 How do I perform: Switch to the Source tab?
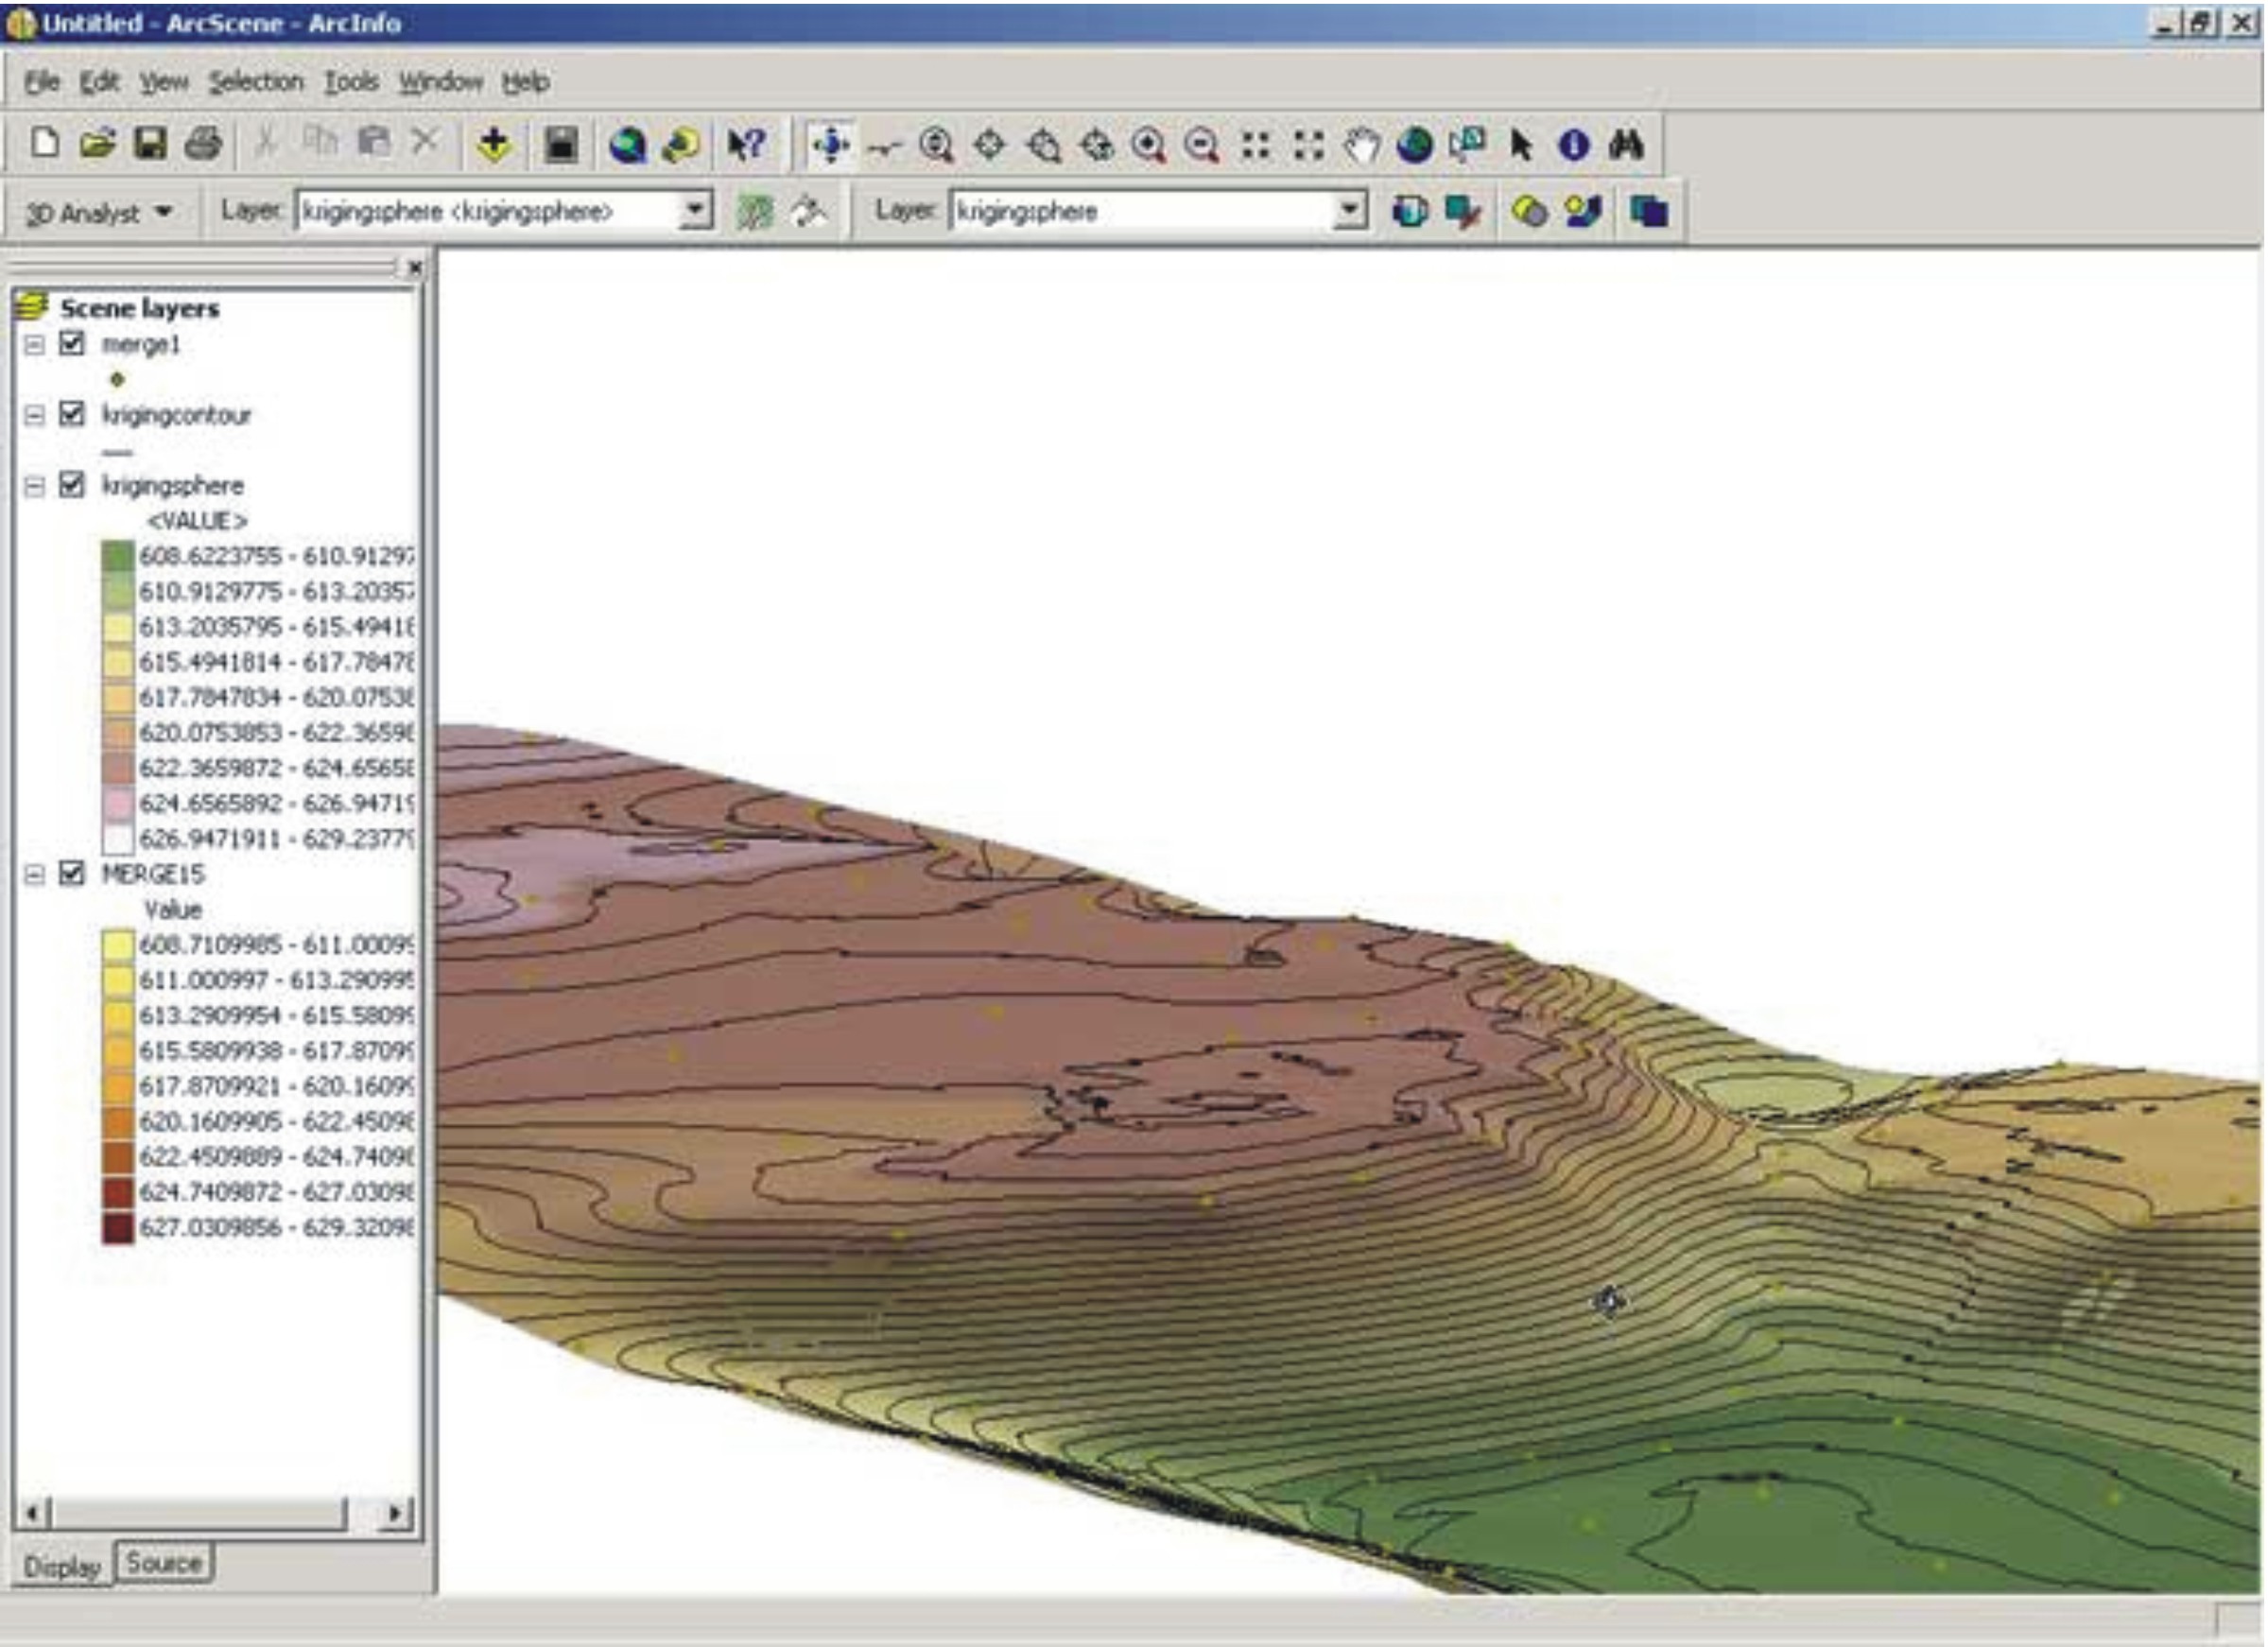[164, 1562]
